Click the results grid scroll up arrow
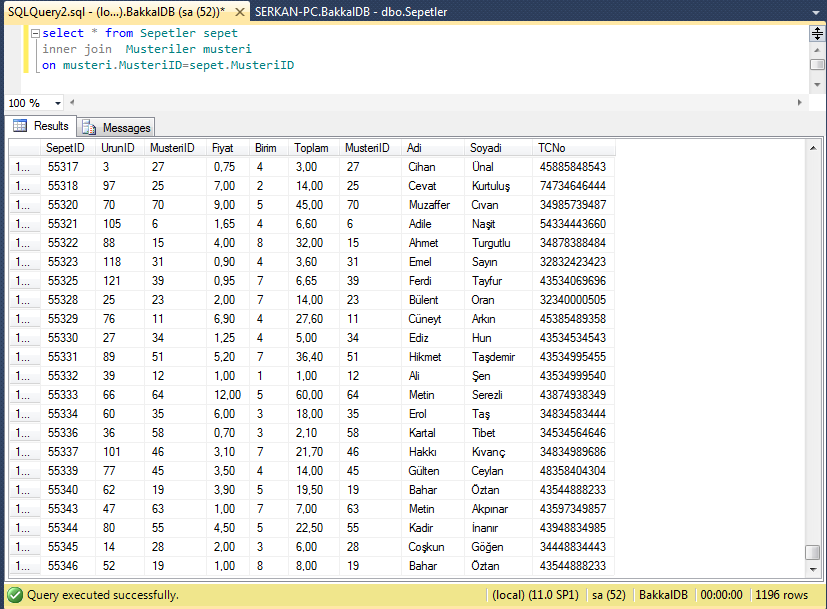This screenshot has height=609, width=827. (813, 148)
